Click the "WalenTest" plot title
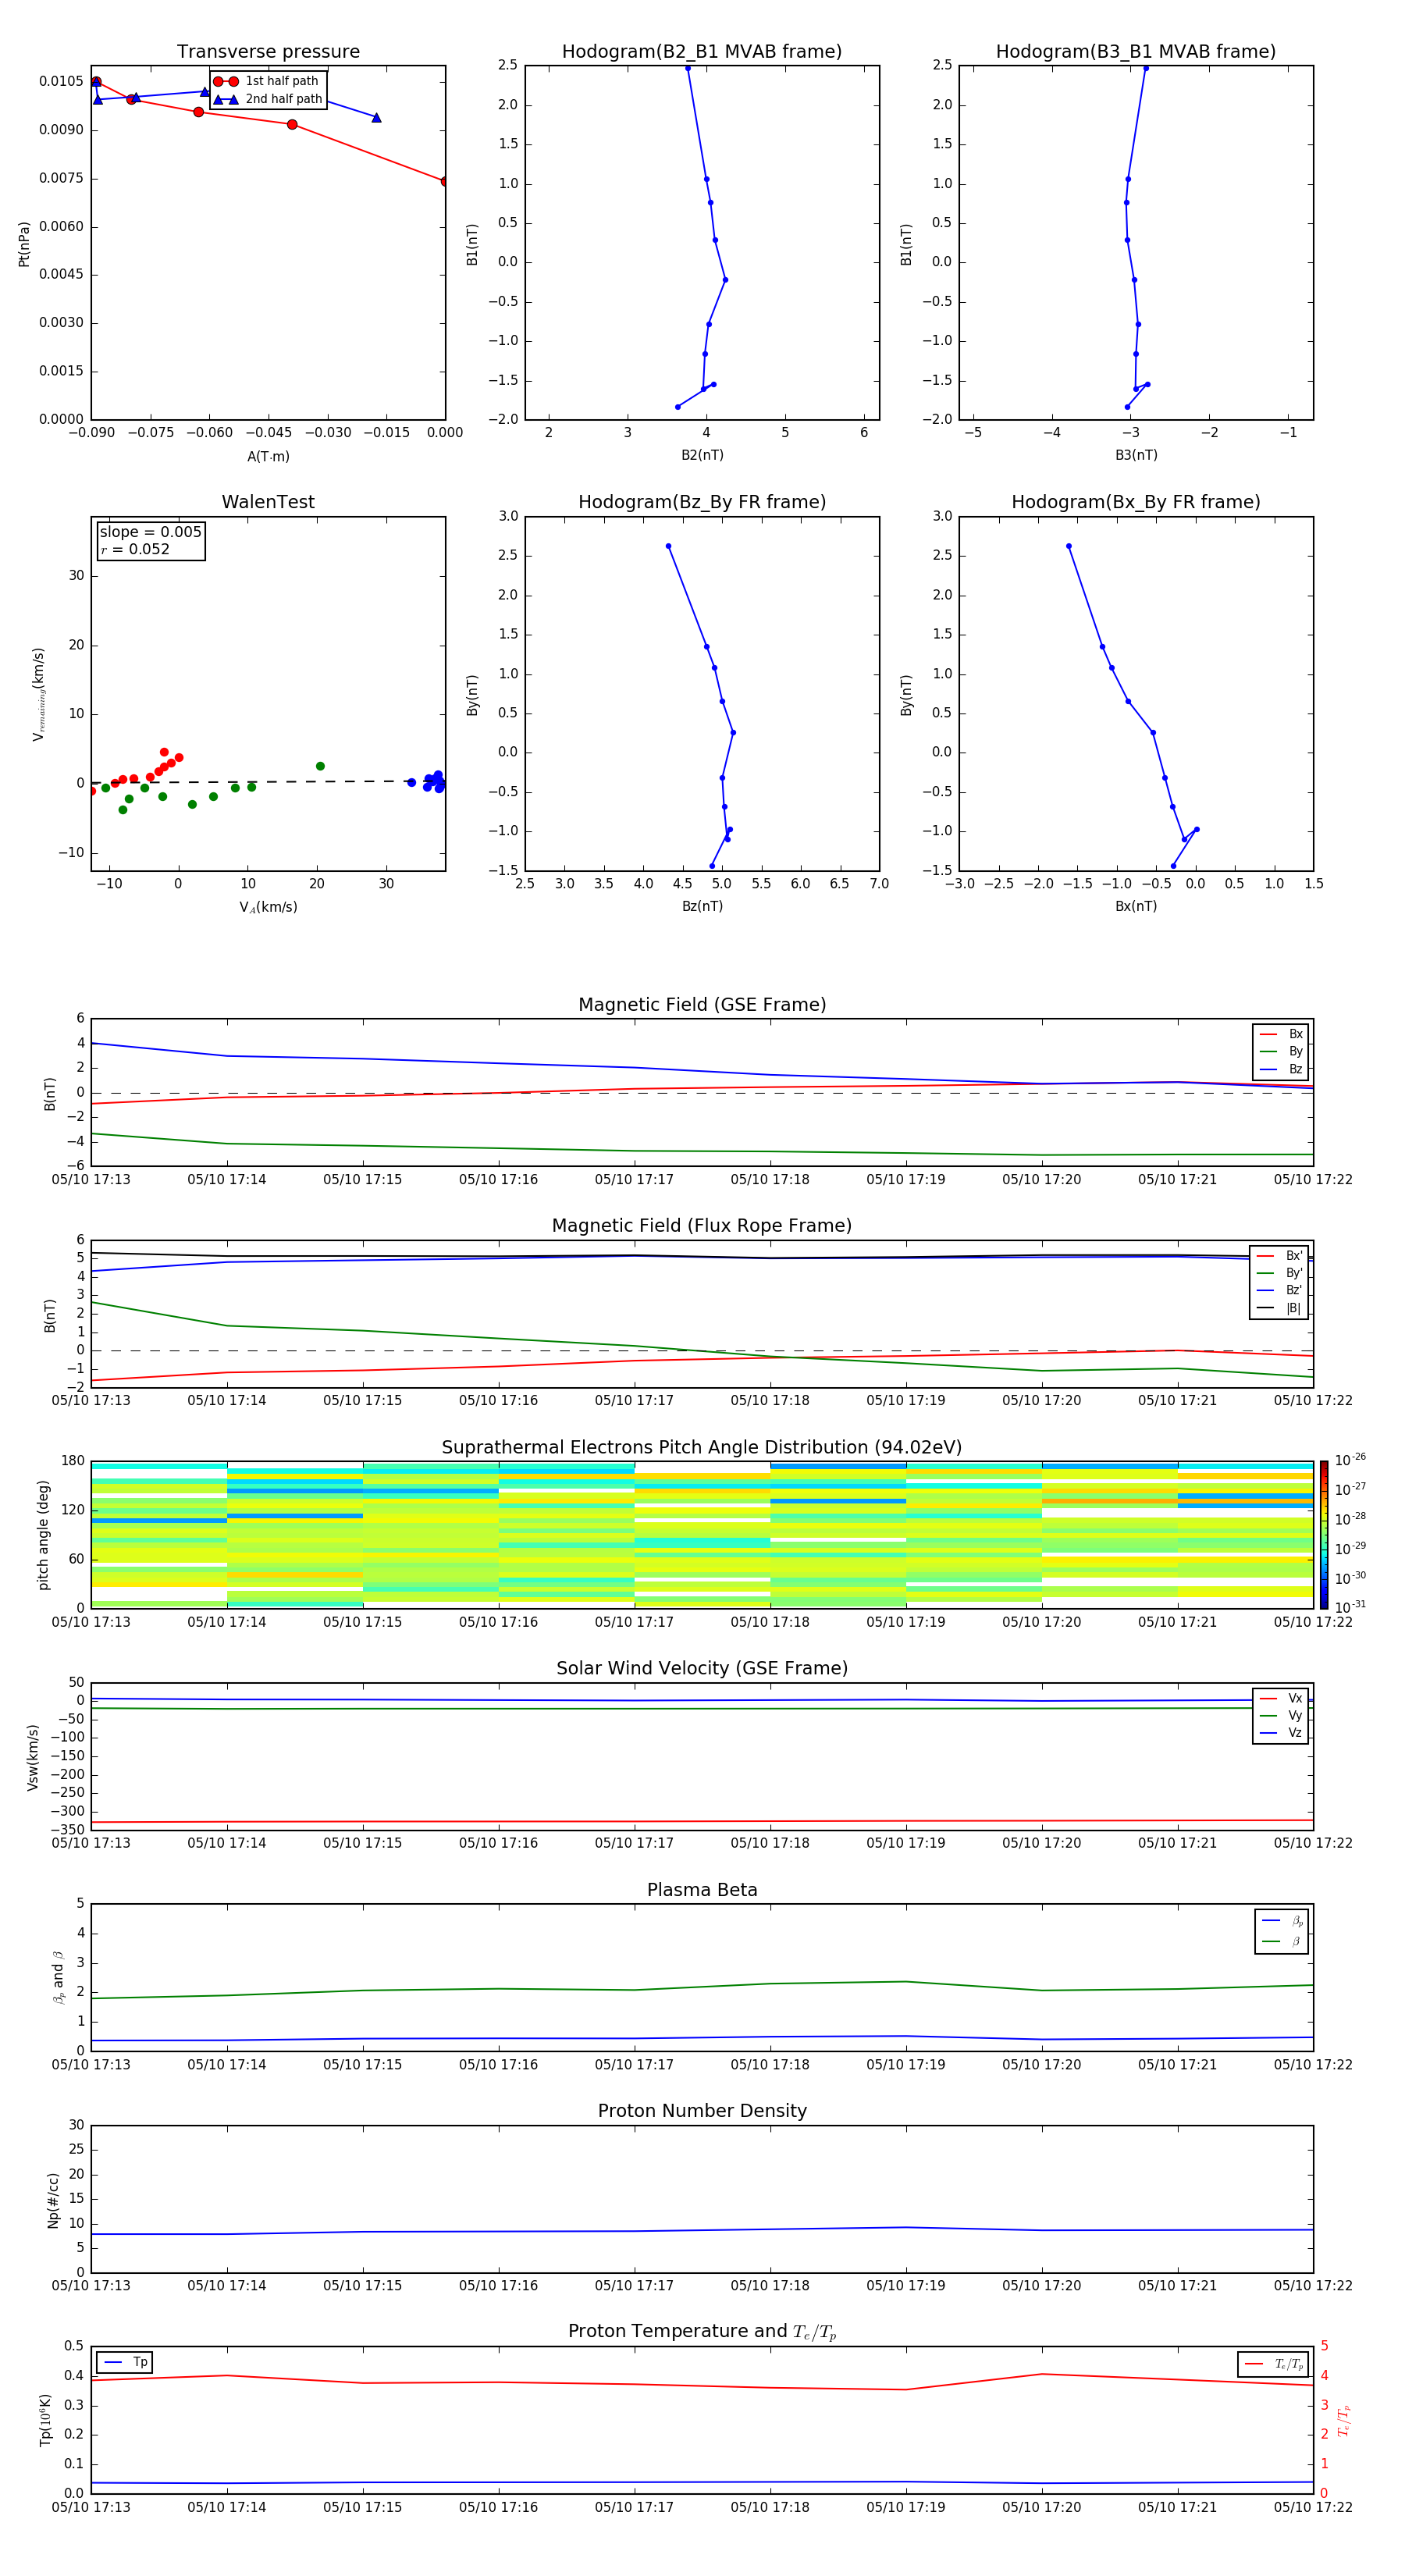This screenshot has height=2576, width=1405. [x=268, y=502]
